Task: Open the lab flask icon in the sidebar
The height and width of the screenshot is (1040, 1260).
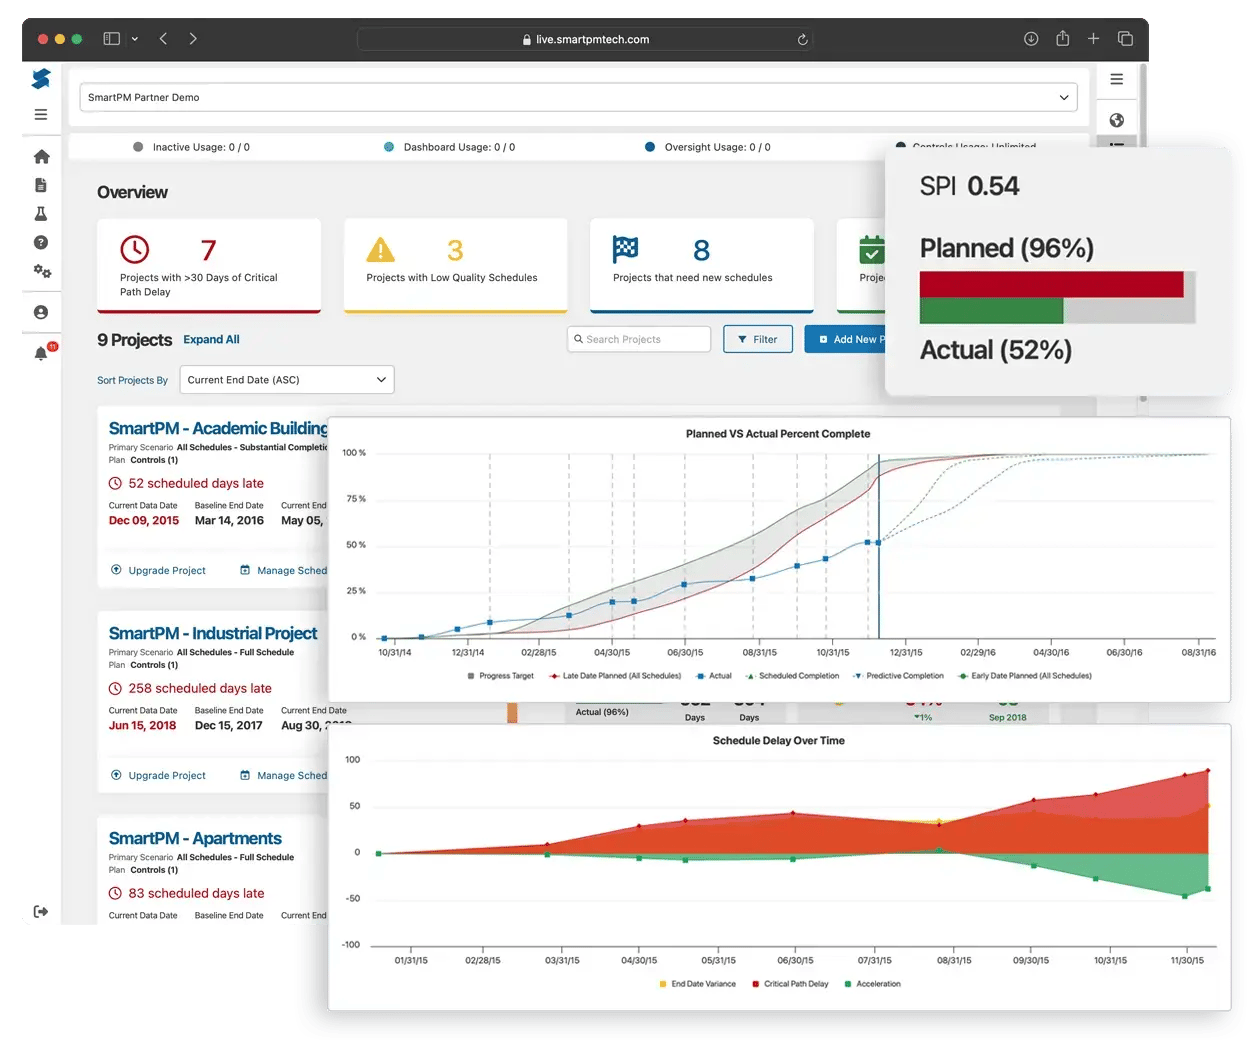Action: (x=41, y=214)
